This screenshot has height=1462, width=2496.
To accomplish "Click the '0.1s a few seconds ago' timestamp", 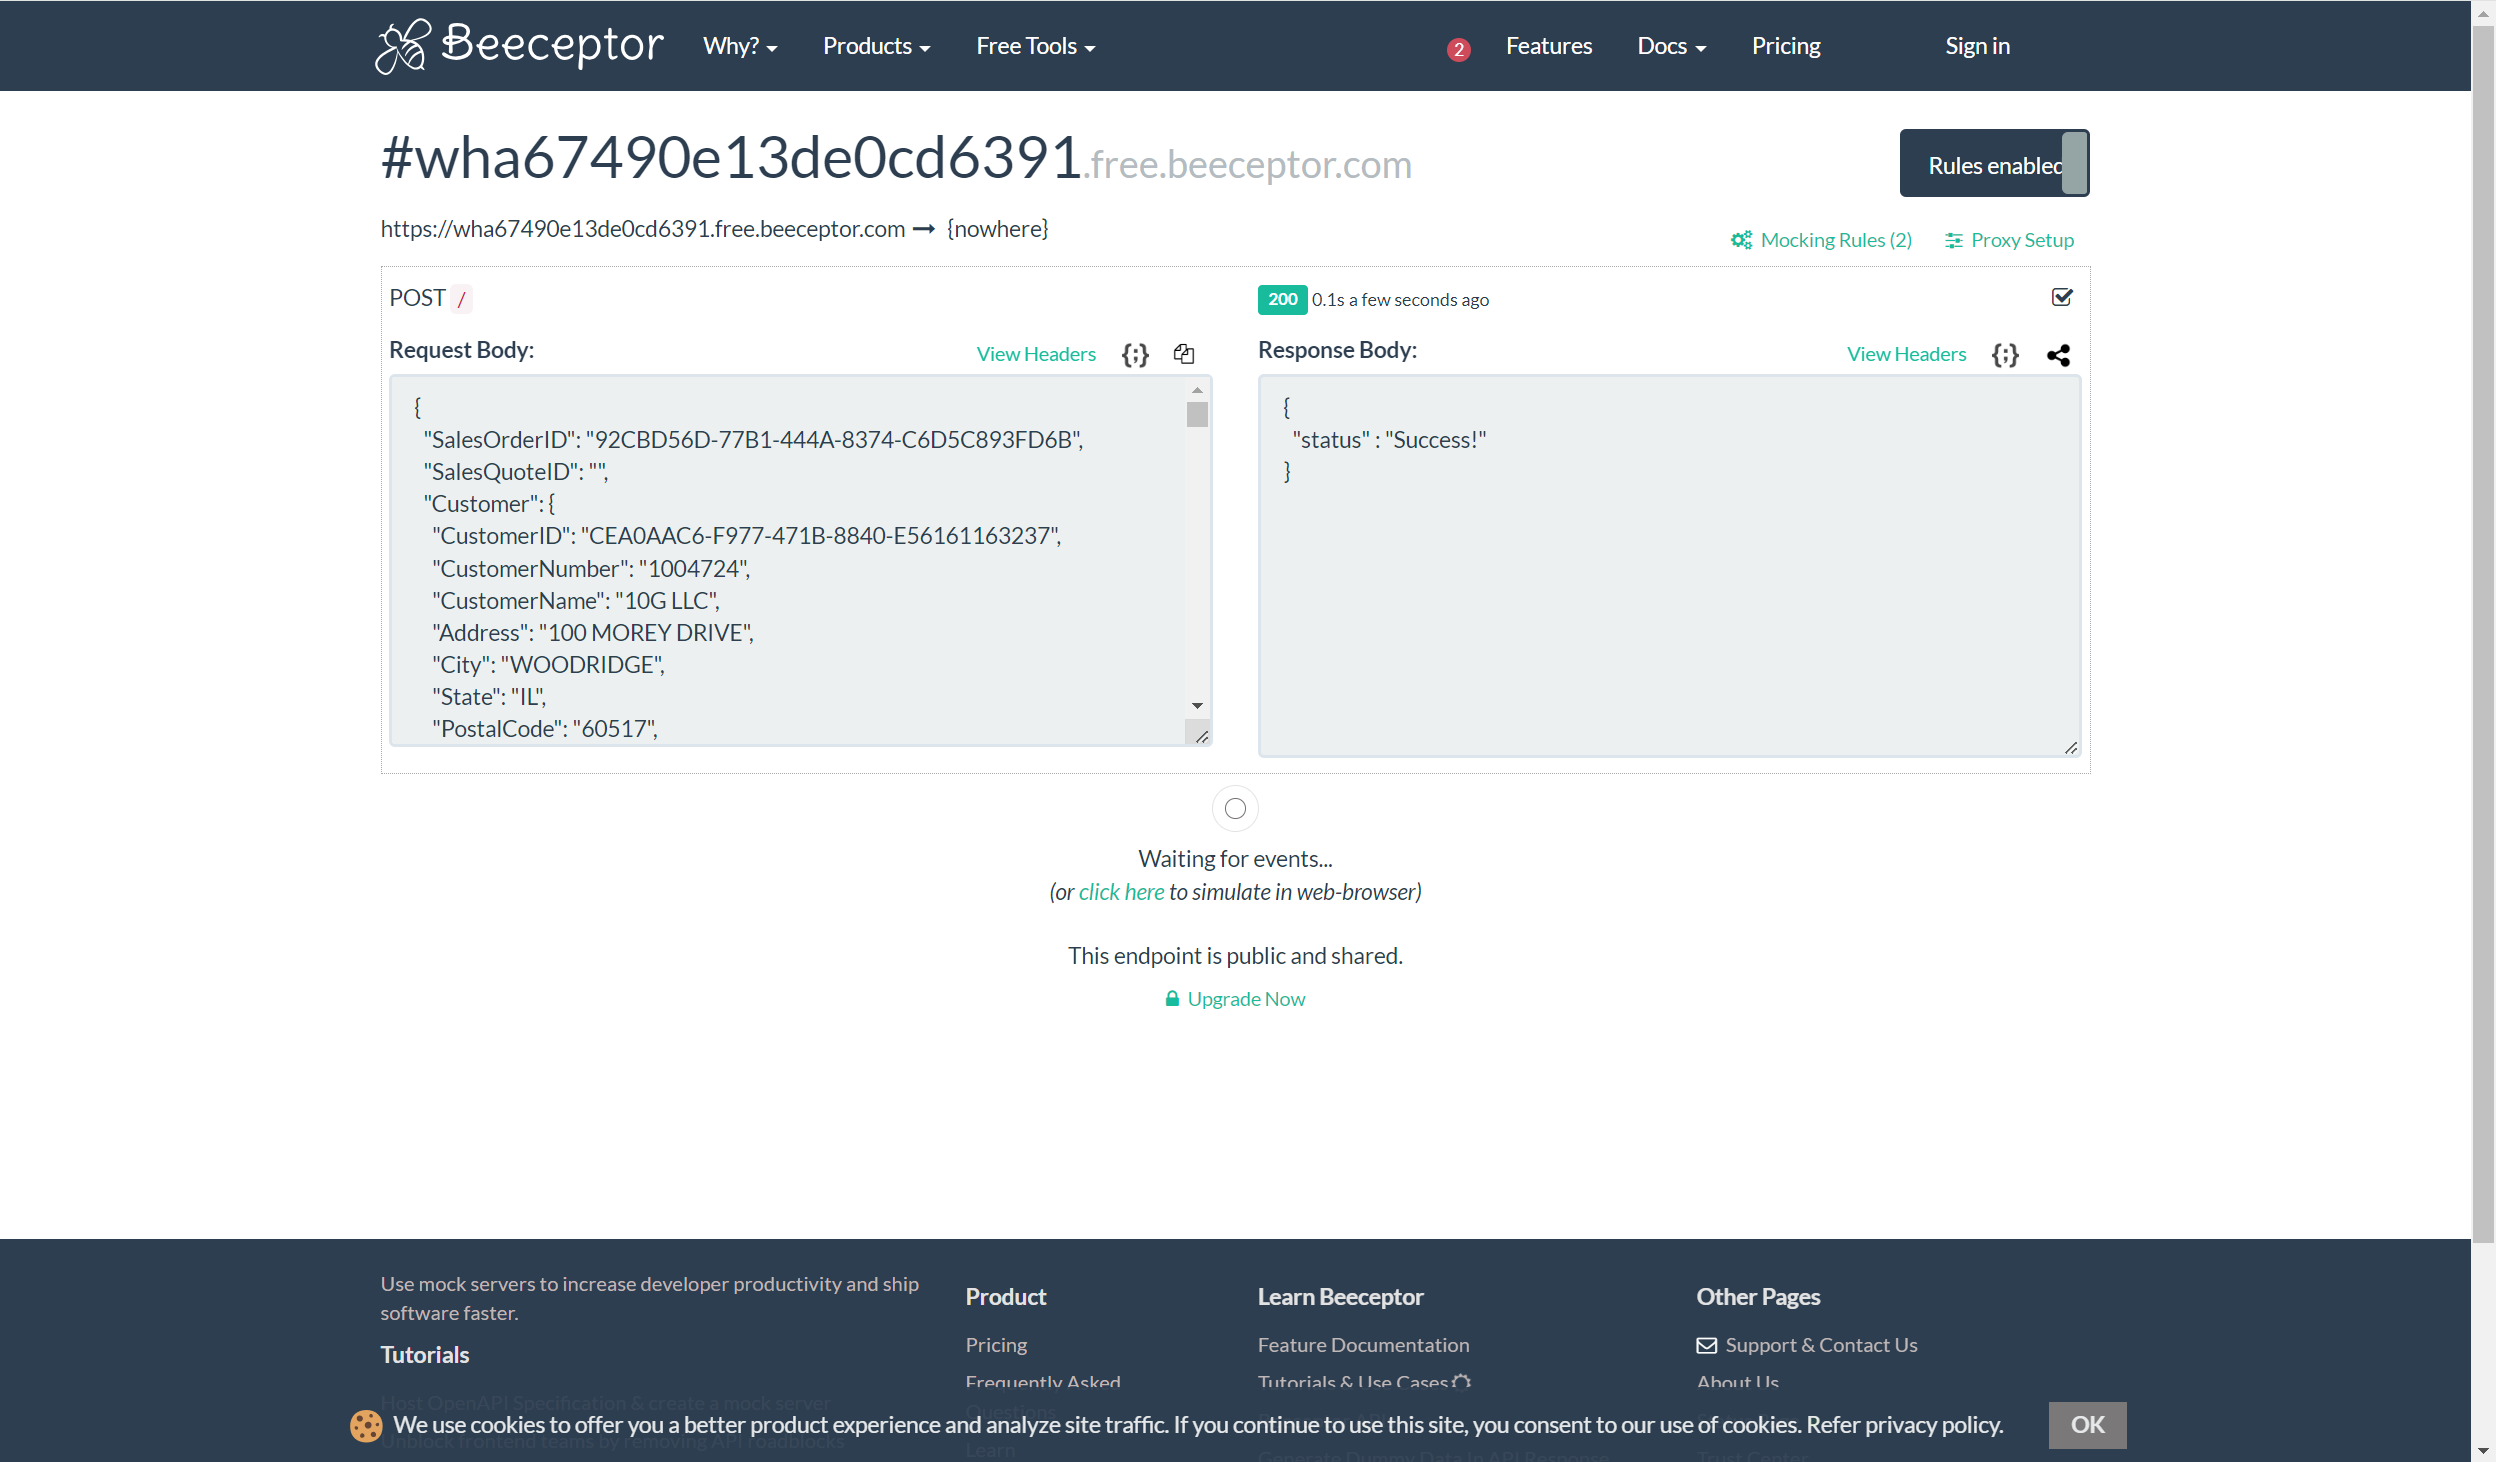I will [1400, 300].
